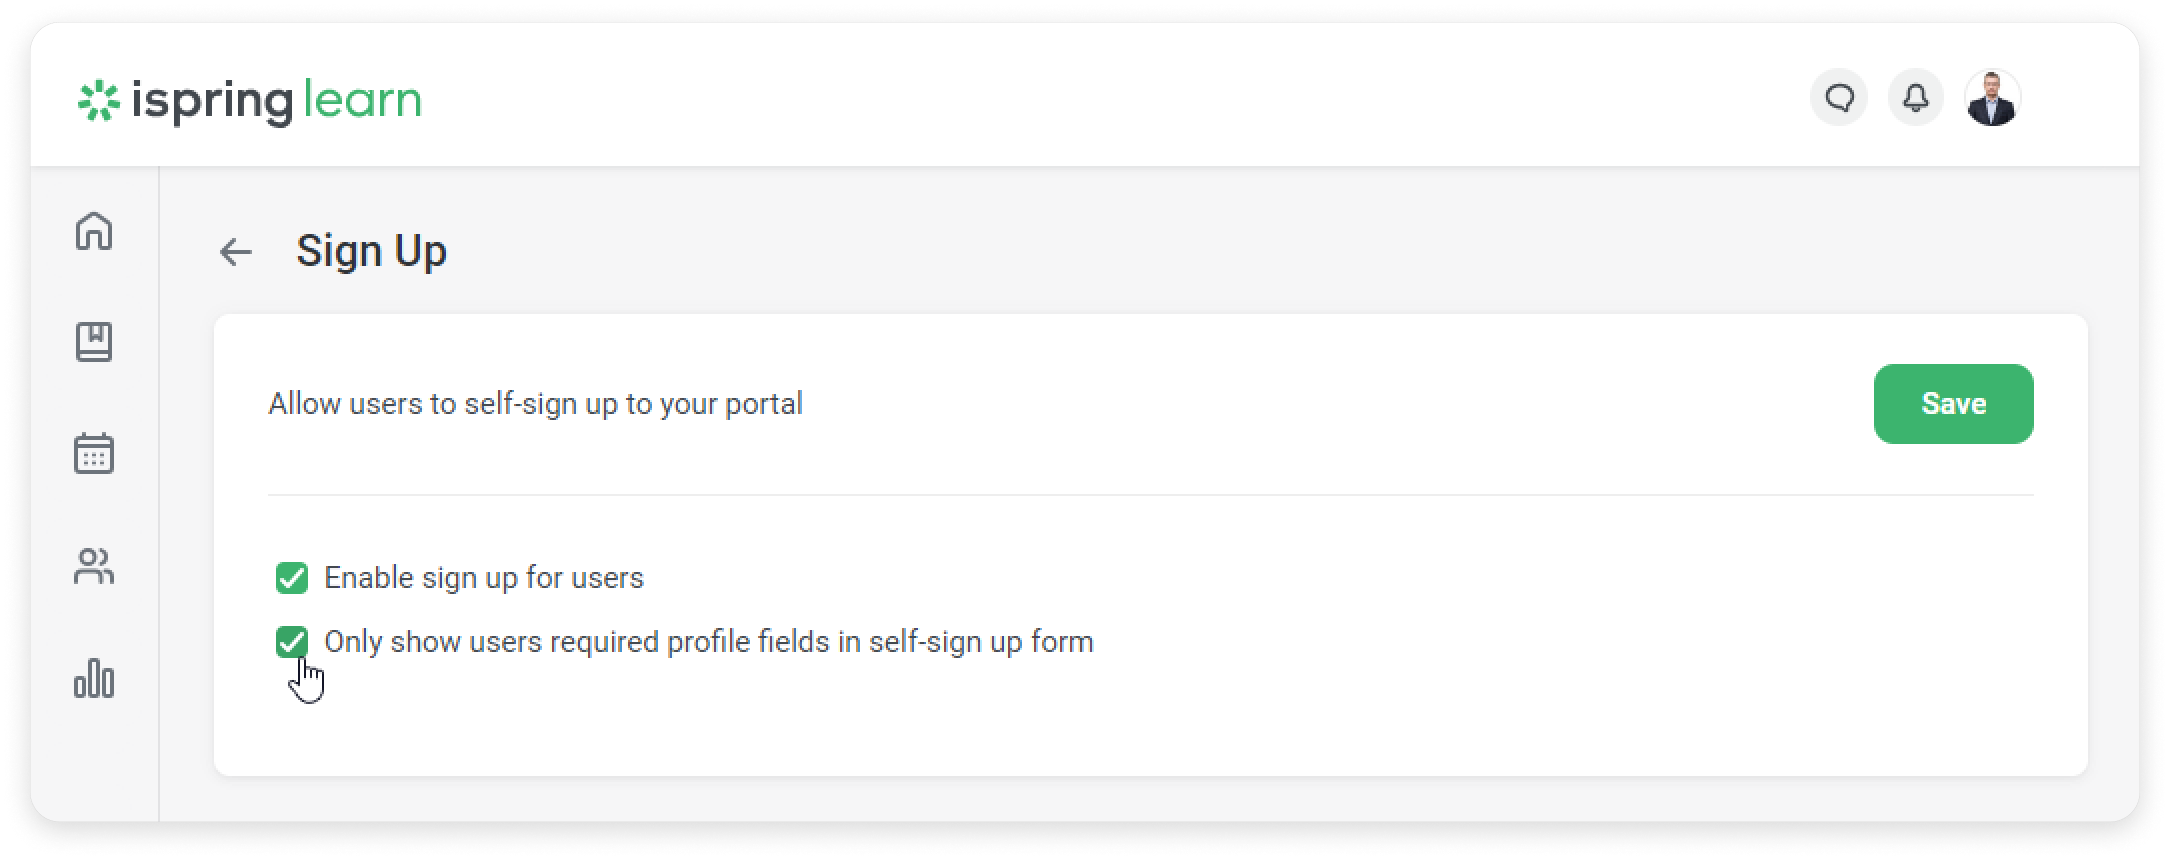Image resolution: width=2170 pixels, height=860 pixels.
Task: Click the required profile fields option label
Action: tap(709, 642)
